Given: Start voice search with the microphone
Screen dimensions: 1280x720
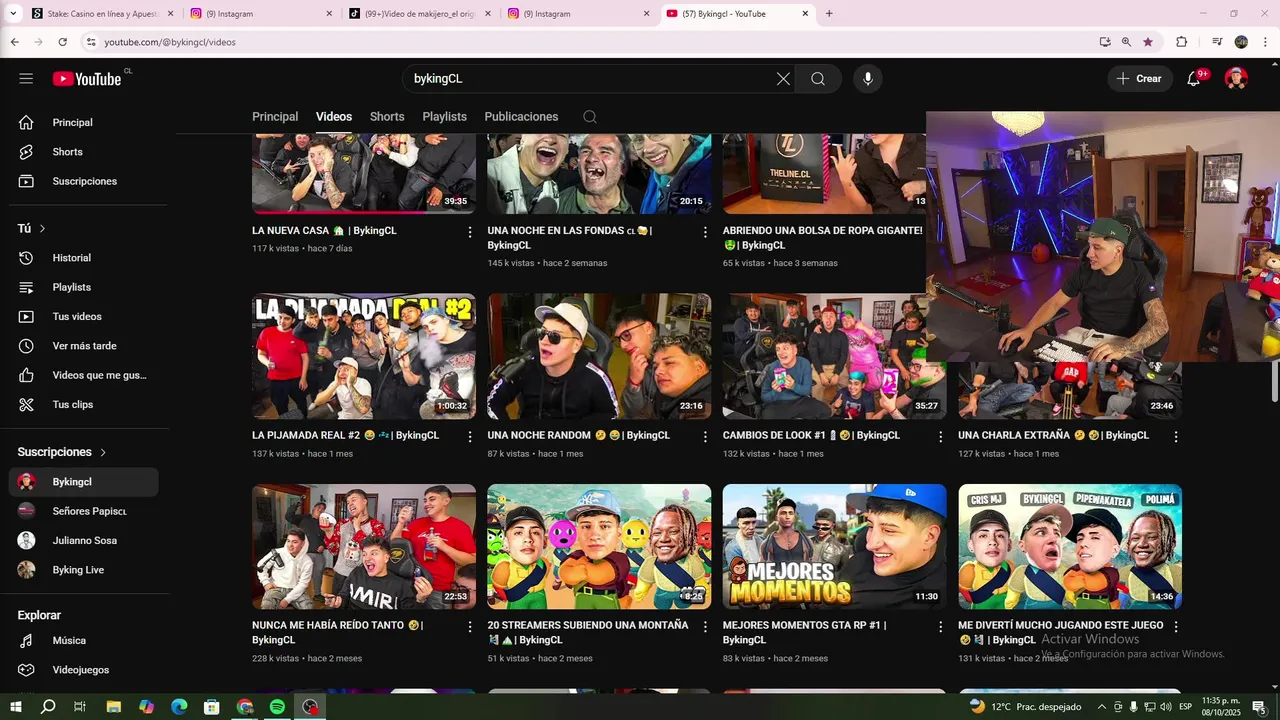Looking at the screenshot, I should pos(867,79).
